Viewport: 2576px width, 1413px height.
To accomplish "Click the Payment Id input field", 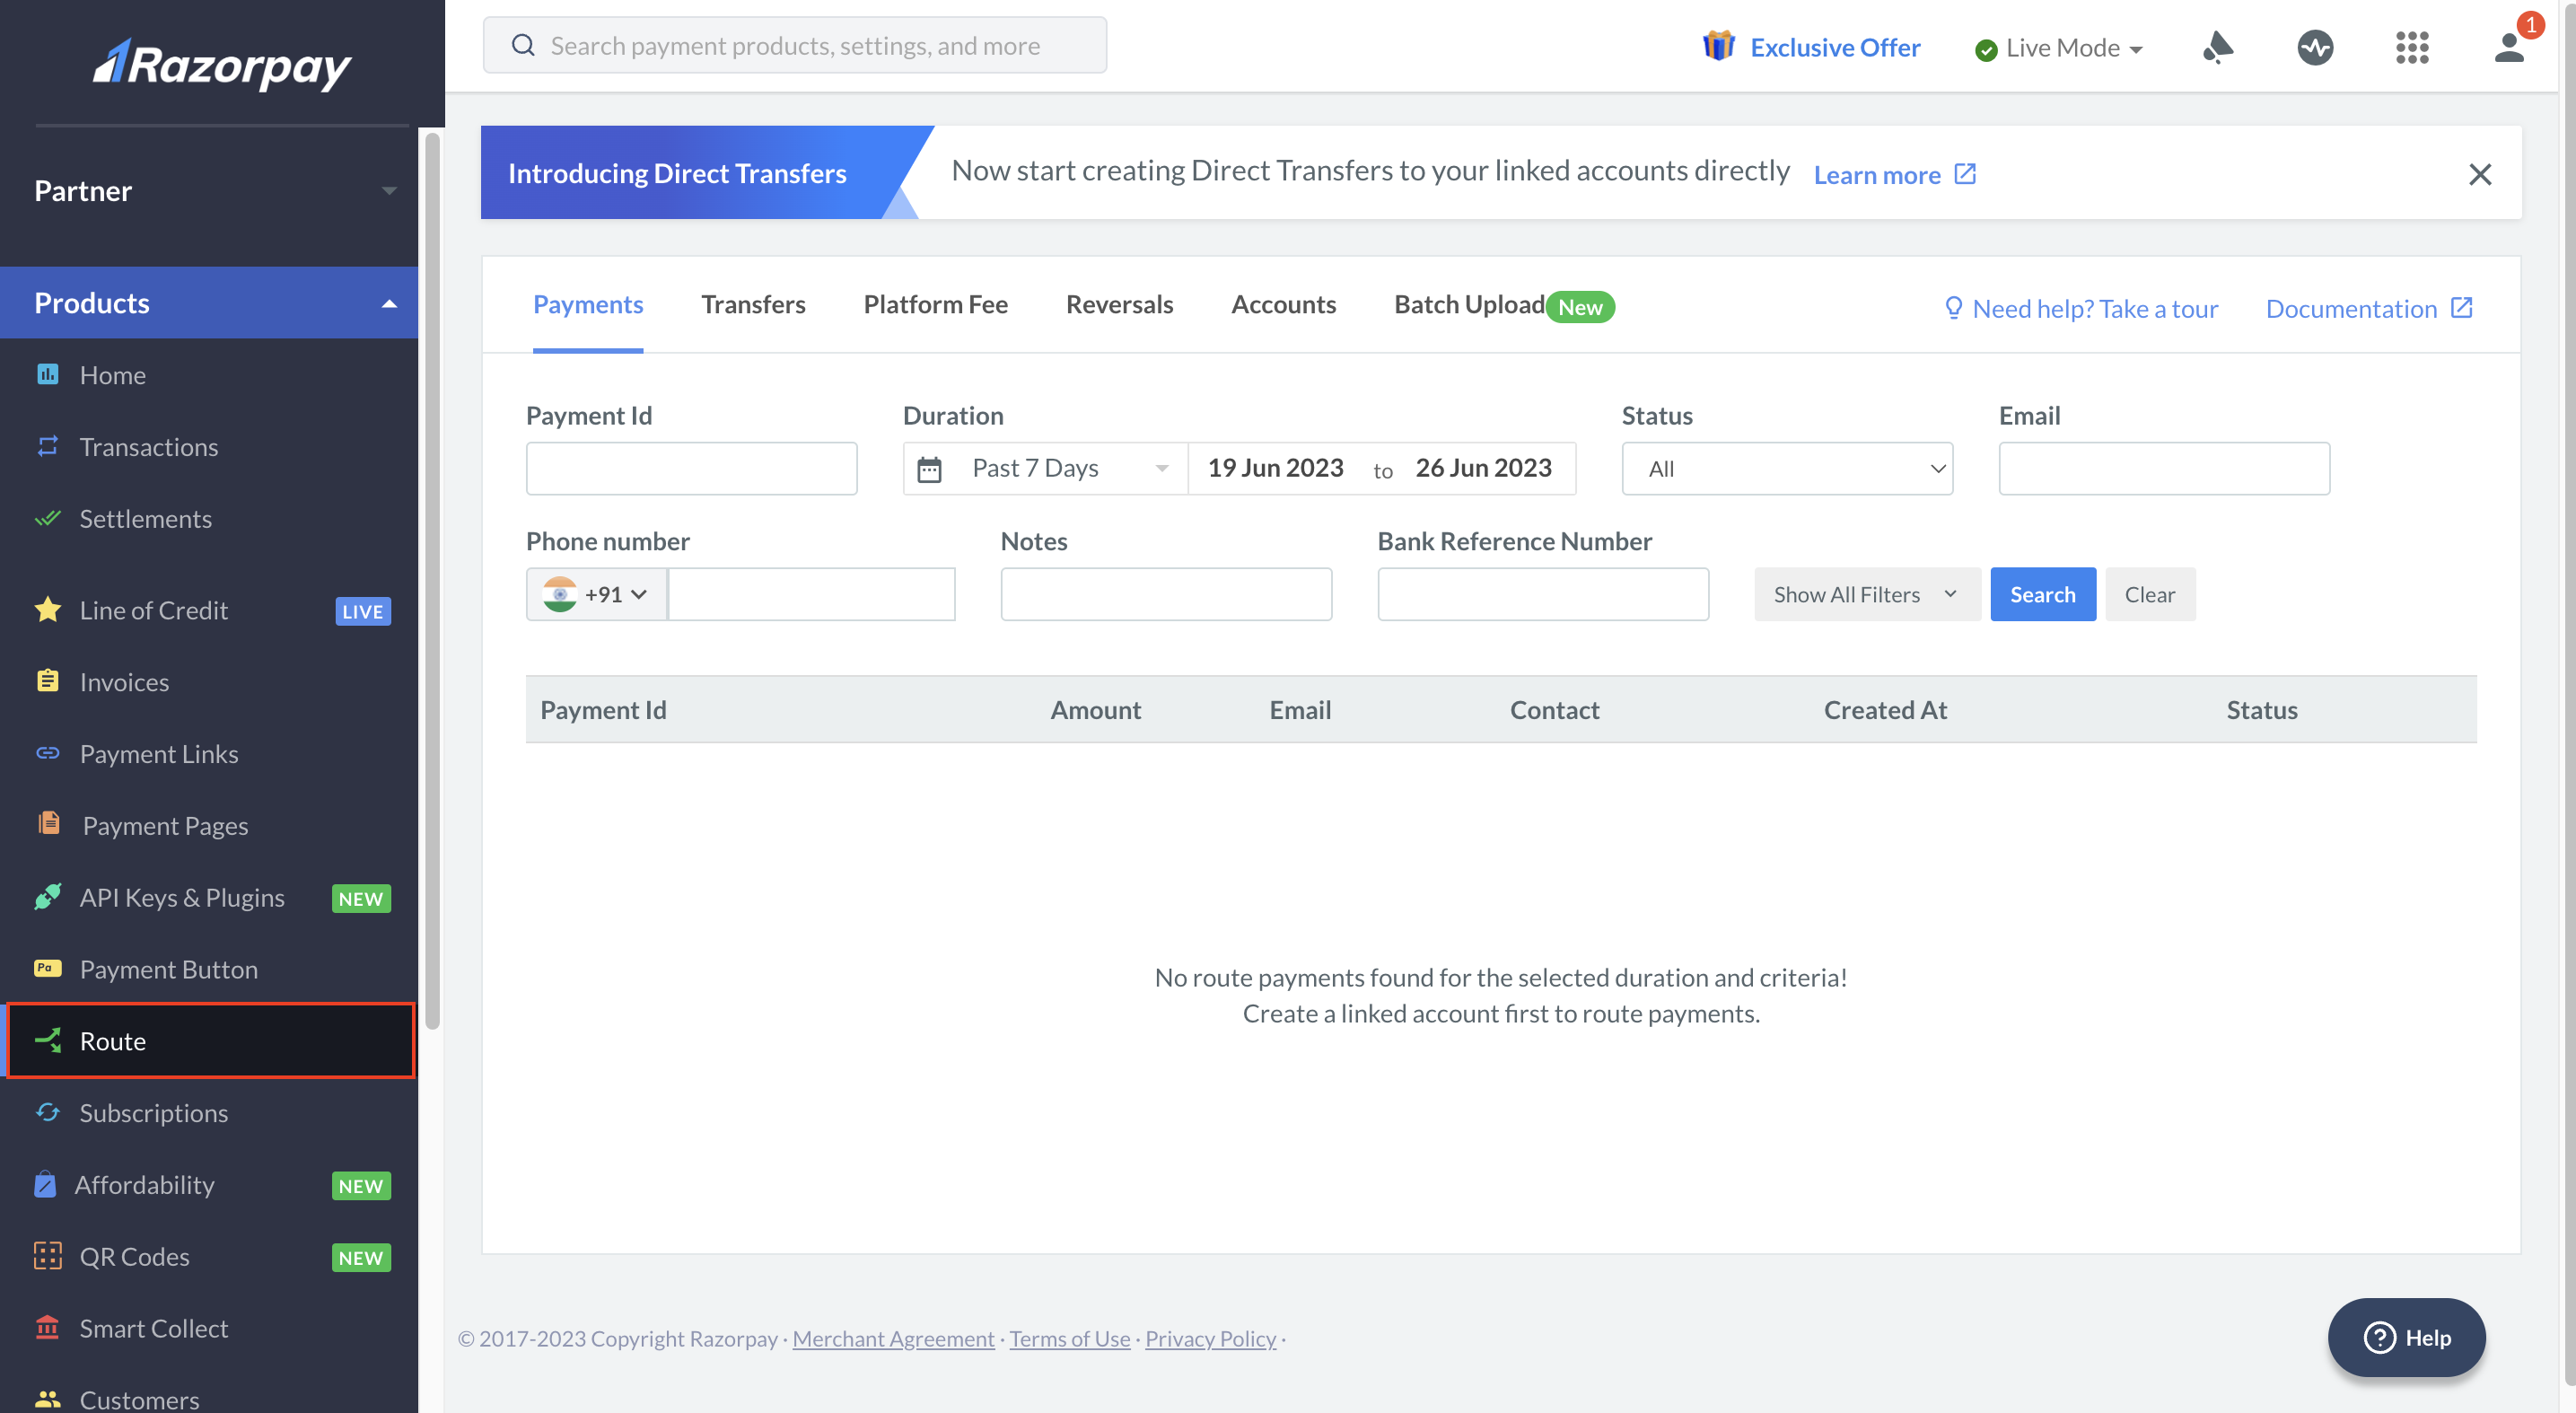I will [x=691, y=468].
